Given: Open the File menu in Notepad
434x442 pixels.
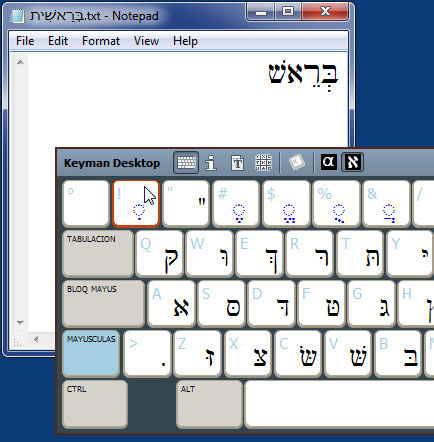Looking at the screenshot, I should 25,41.
